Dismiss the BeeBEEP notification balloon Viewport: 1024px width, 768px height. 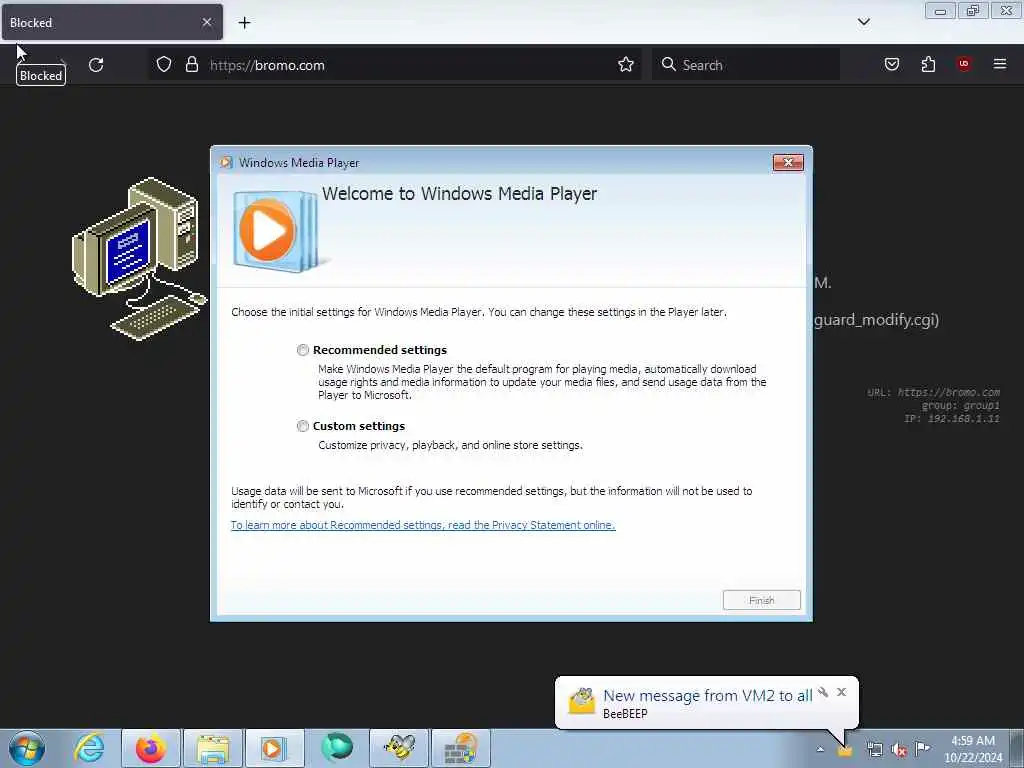coord(841,692)
